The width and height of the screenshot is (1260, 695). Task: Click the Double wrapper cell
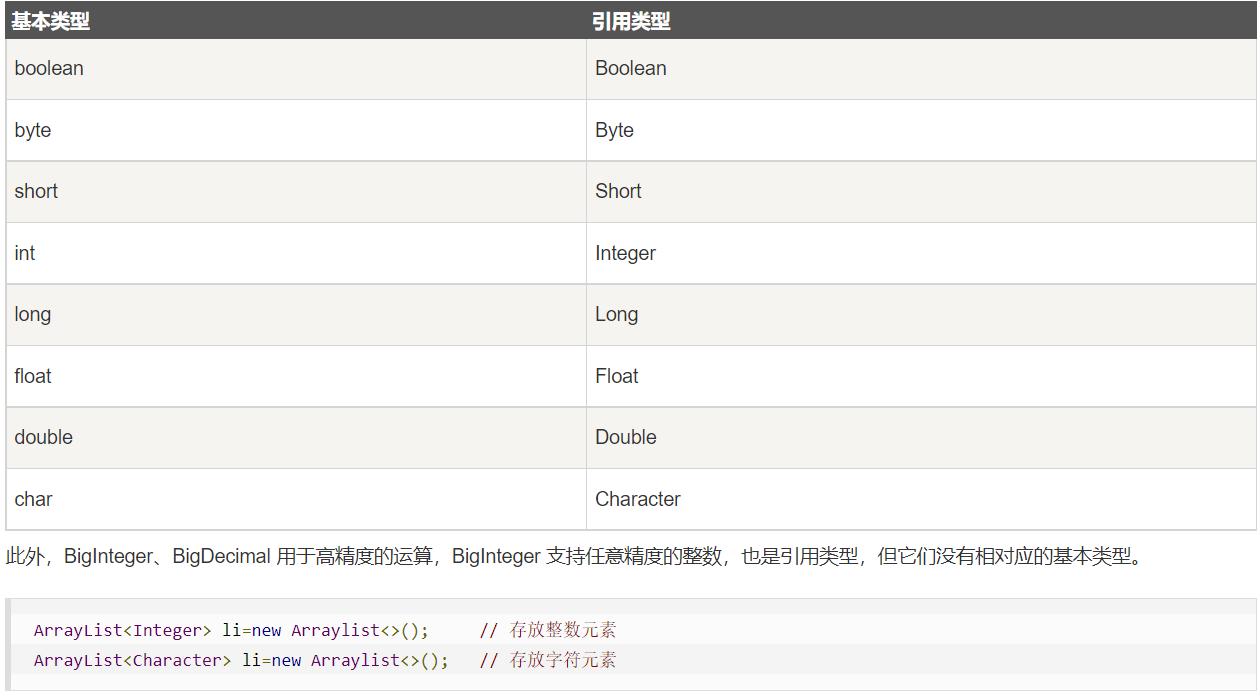(626, 437)
